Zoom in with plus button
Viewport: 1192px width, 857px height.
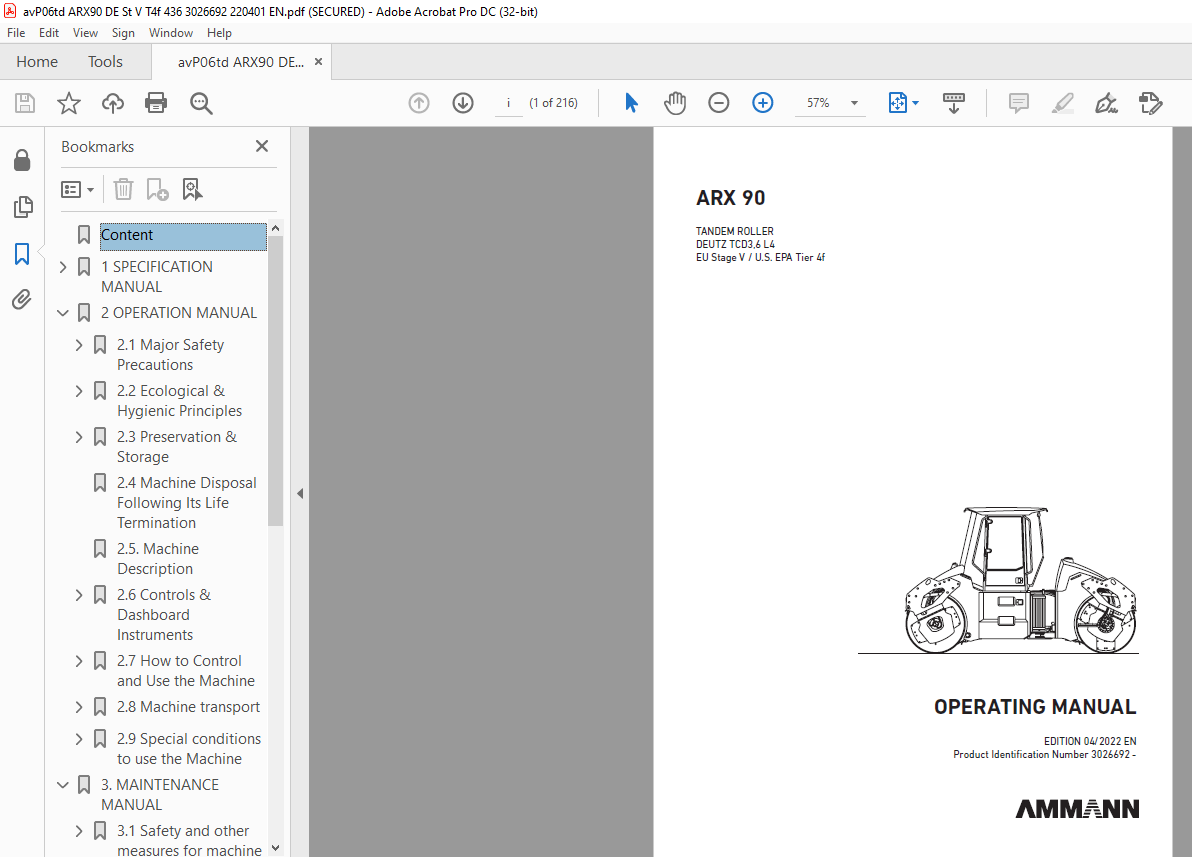click(x=762, y=103)
